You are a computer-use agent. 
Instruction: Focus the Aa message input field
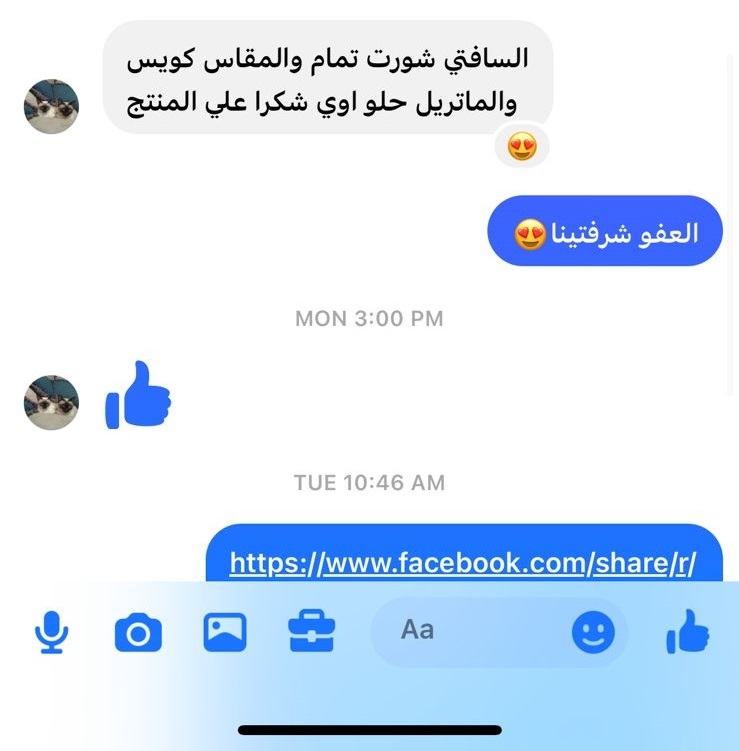pos(498,632)
